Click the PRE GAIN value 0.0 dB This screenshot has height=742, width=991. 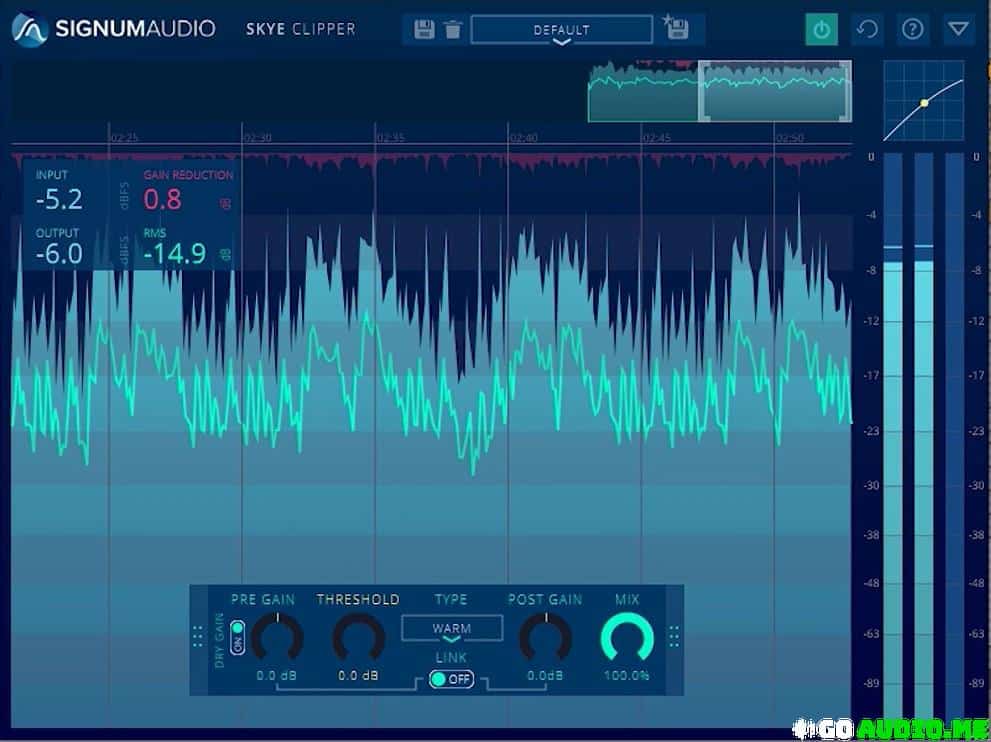point(277,676)
